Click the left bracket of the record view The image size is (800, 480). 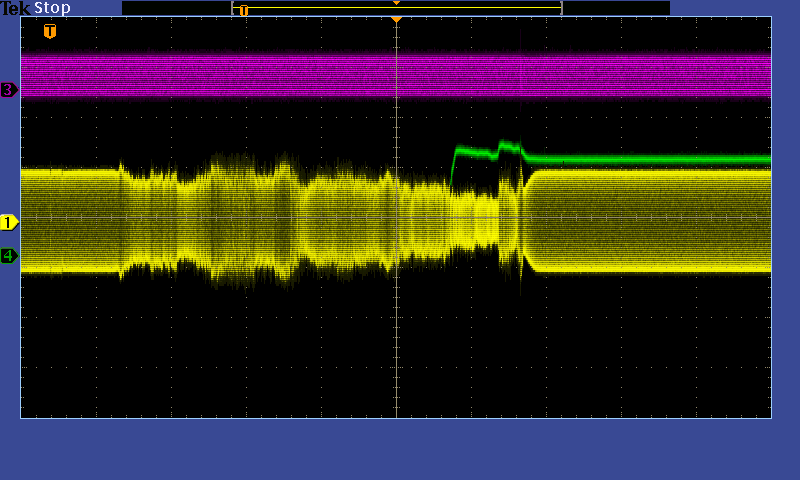click(x=233, y=8)
